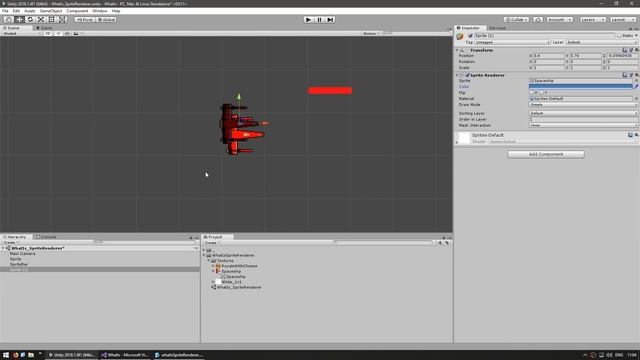The image size is (640, 360).
Task: Open the Edit menu
Action: click(16, 11)
